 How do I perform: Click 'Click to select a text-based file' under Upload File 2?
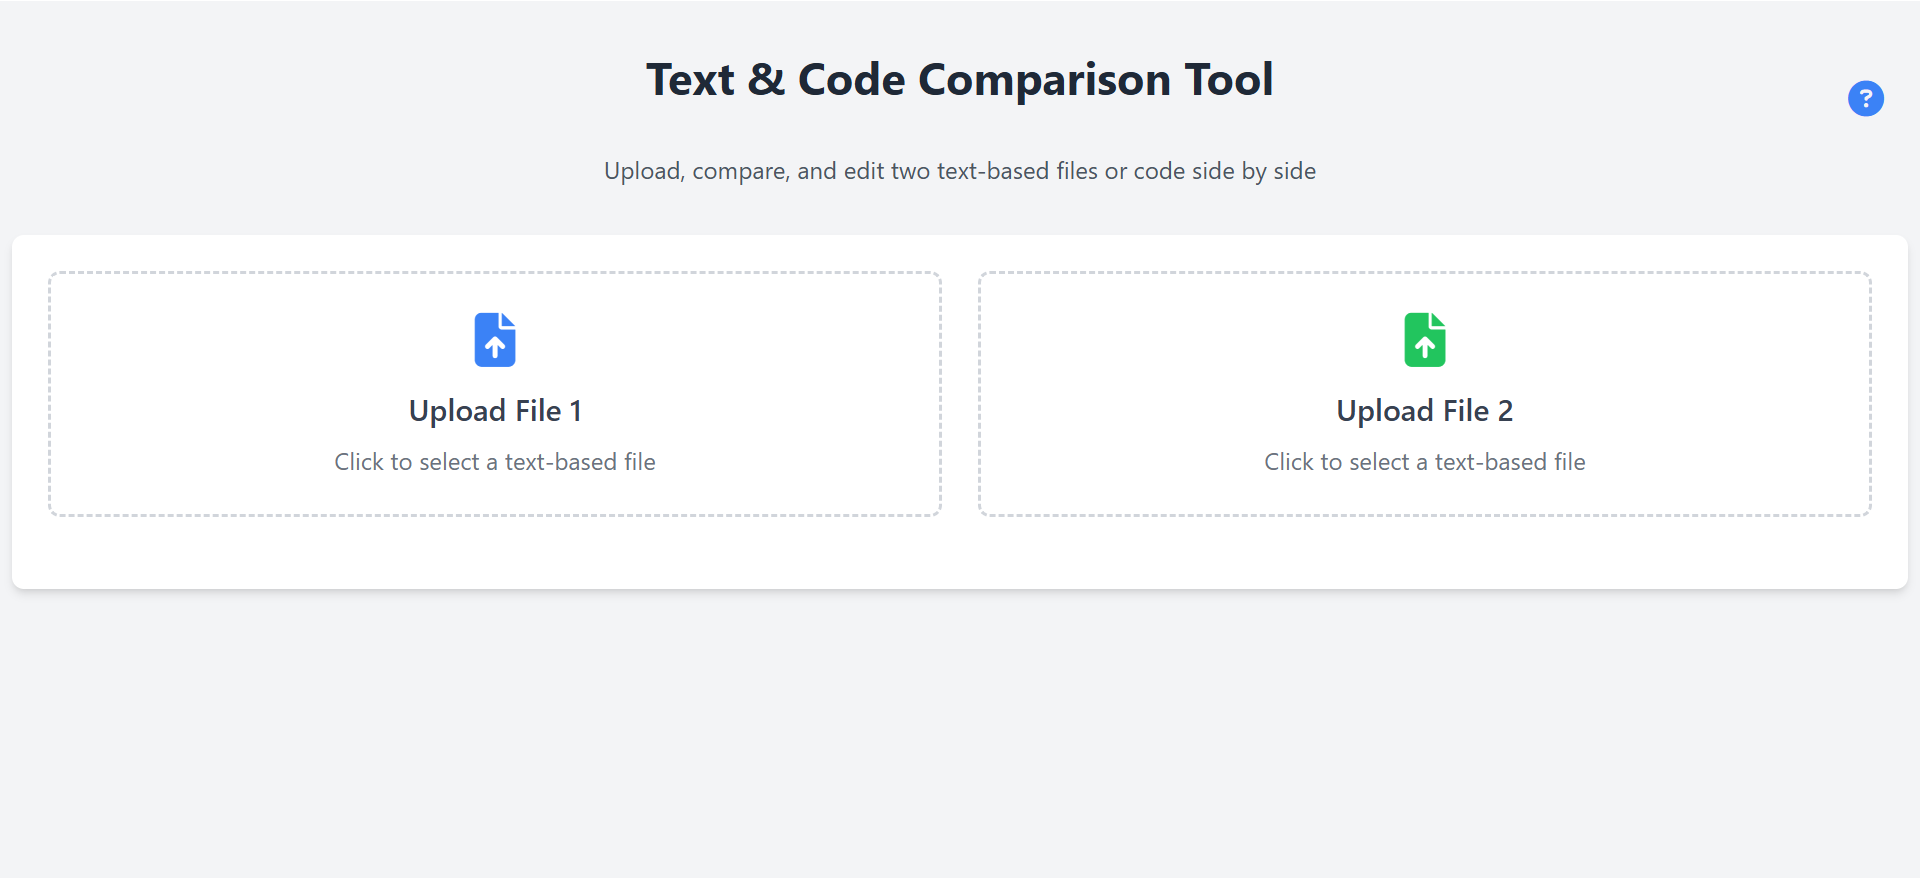tap(1425, 461)
